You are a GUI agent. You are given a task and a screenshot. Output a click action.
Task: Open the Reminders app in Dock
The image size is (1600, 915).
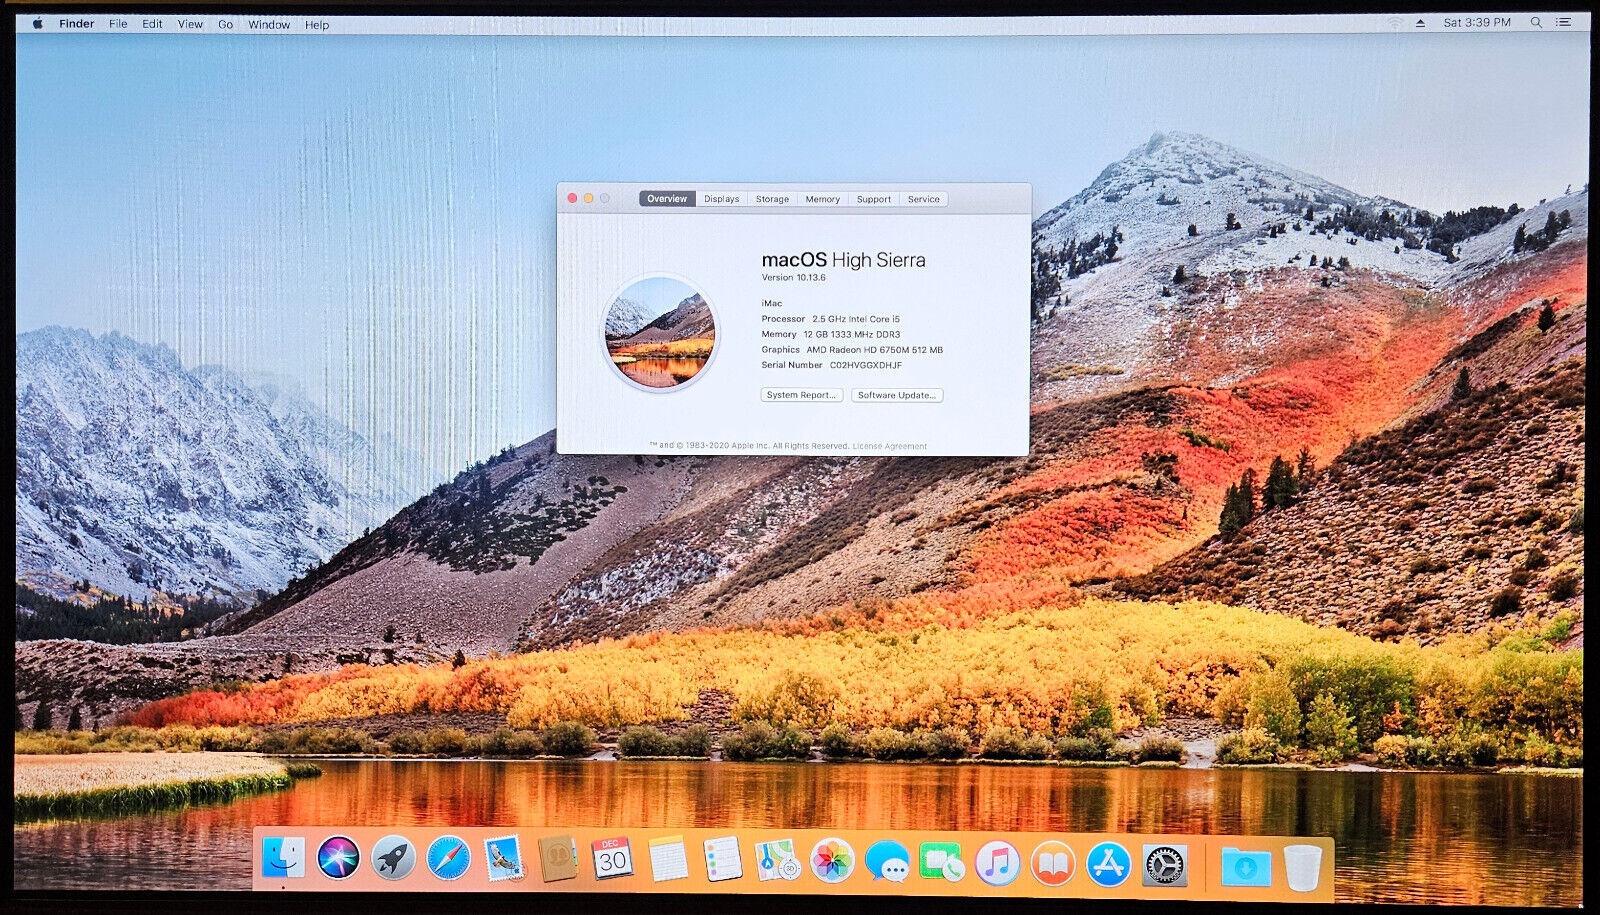[722, 859]
